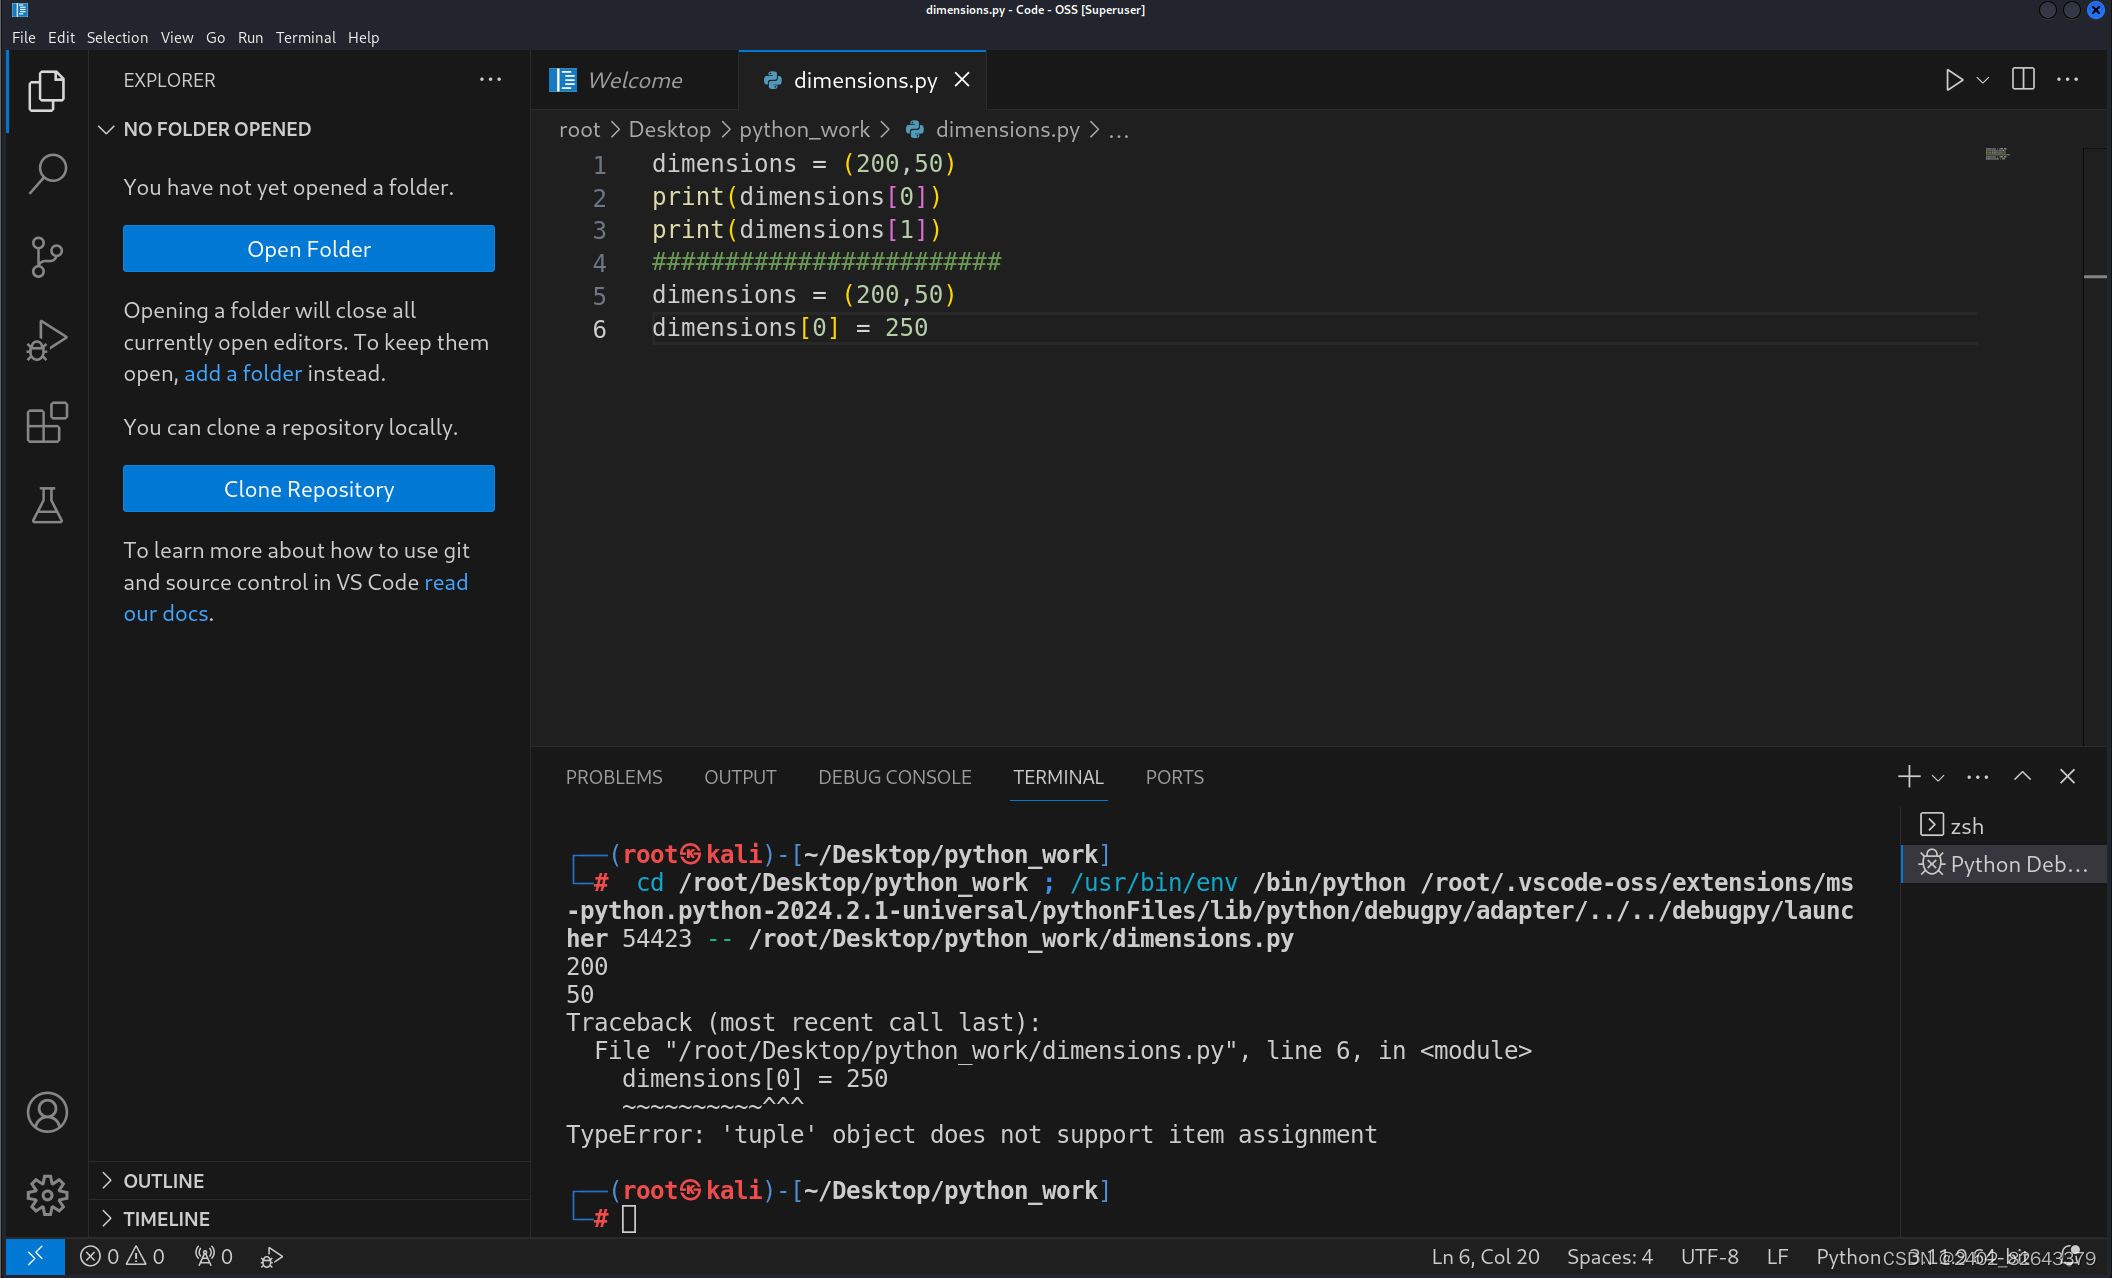
Task: Click the editor vertical scrollbar
Action: [x=2096, y=446]
